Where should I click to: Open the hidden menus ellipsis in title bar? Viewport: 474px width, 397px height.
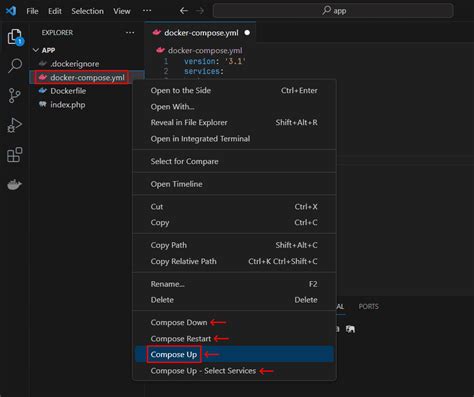coord(147,11)
